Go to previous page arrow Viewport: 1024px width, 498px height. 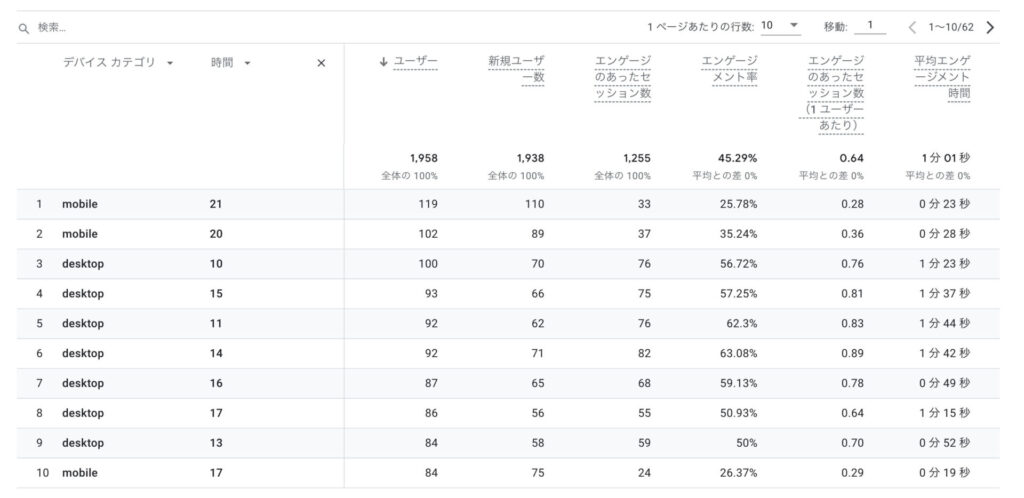pyautogui.click(x=912, y=27)
